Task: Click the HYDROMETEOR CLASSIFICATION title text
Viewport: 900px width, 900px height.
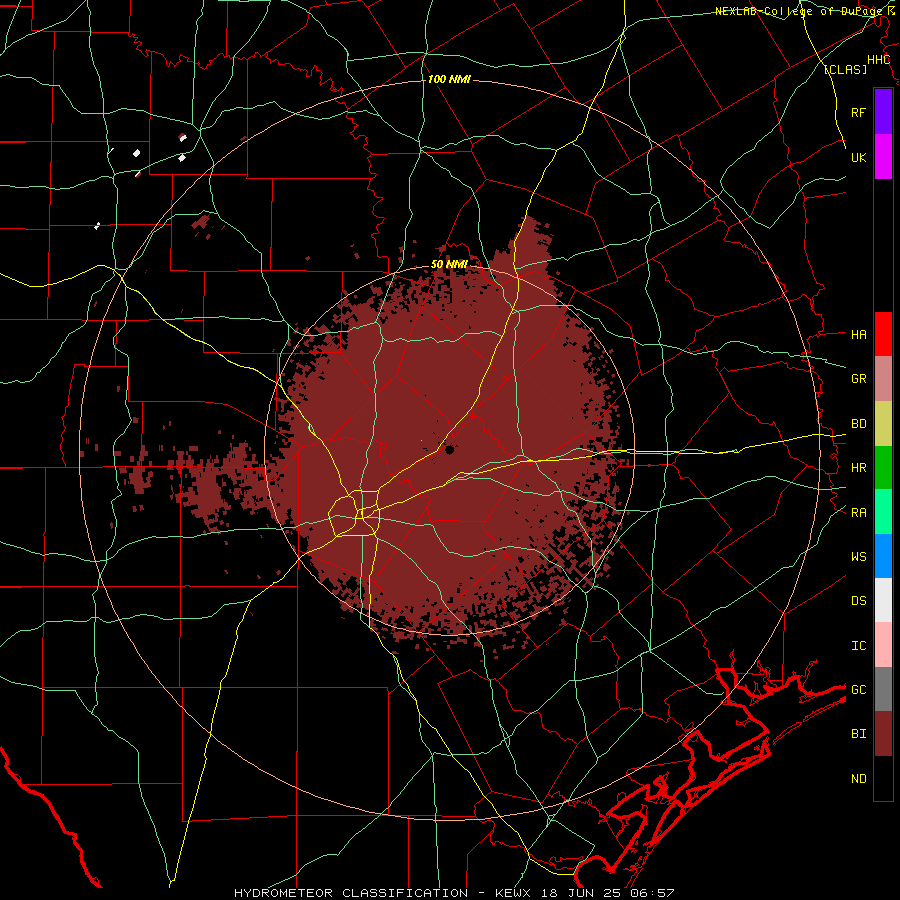Action: click(351, 893)
